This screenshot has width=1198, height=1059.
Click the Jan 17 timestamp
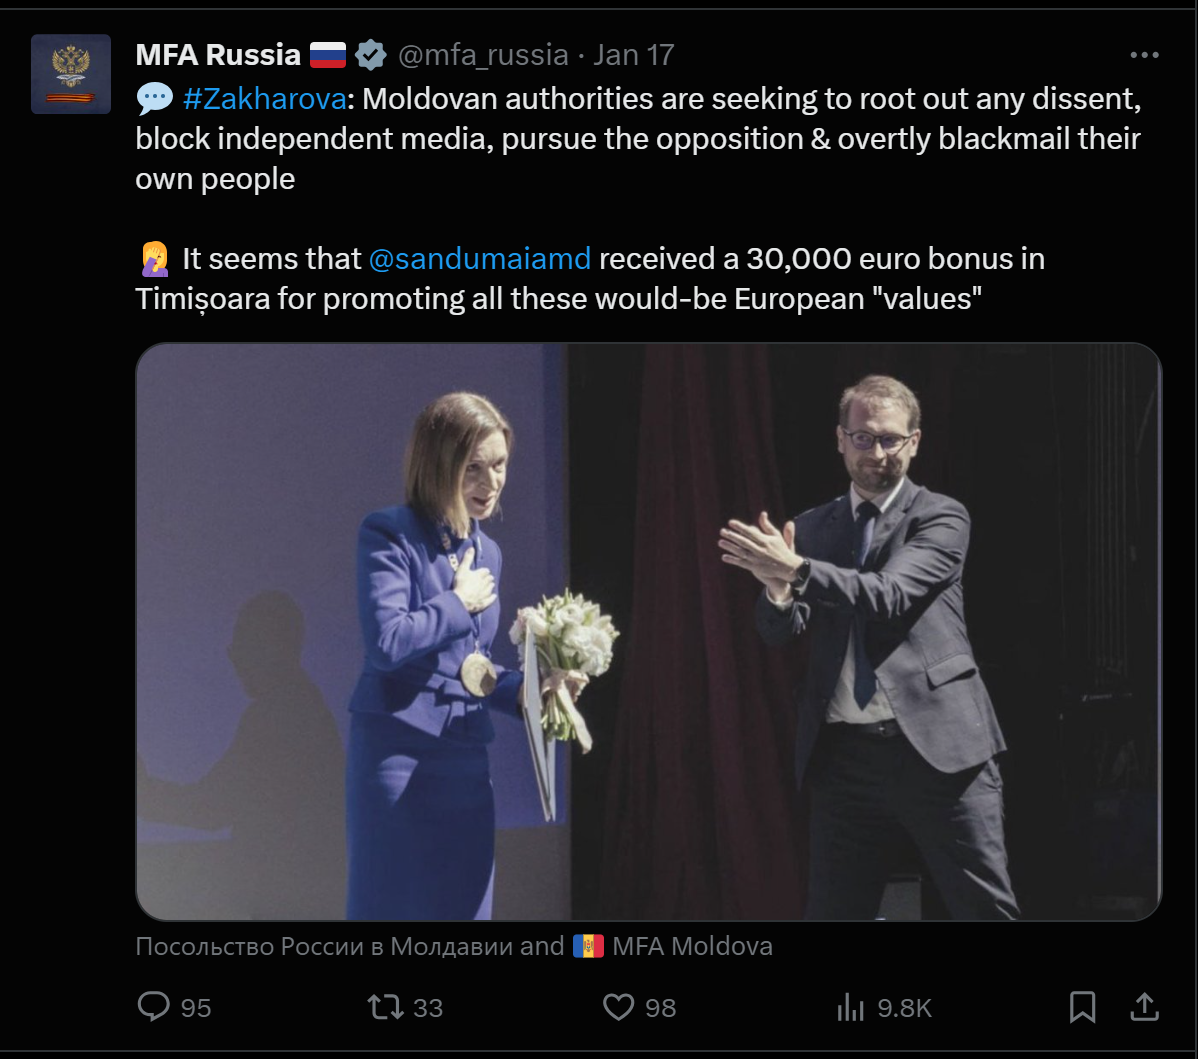click(634, 55)
